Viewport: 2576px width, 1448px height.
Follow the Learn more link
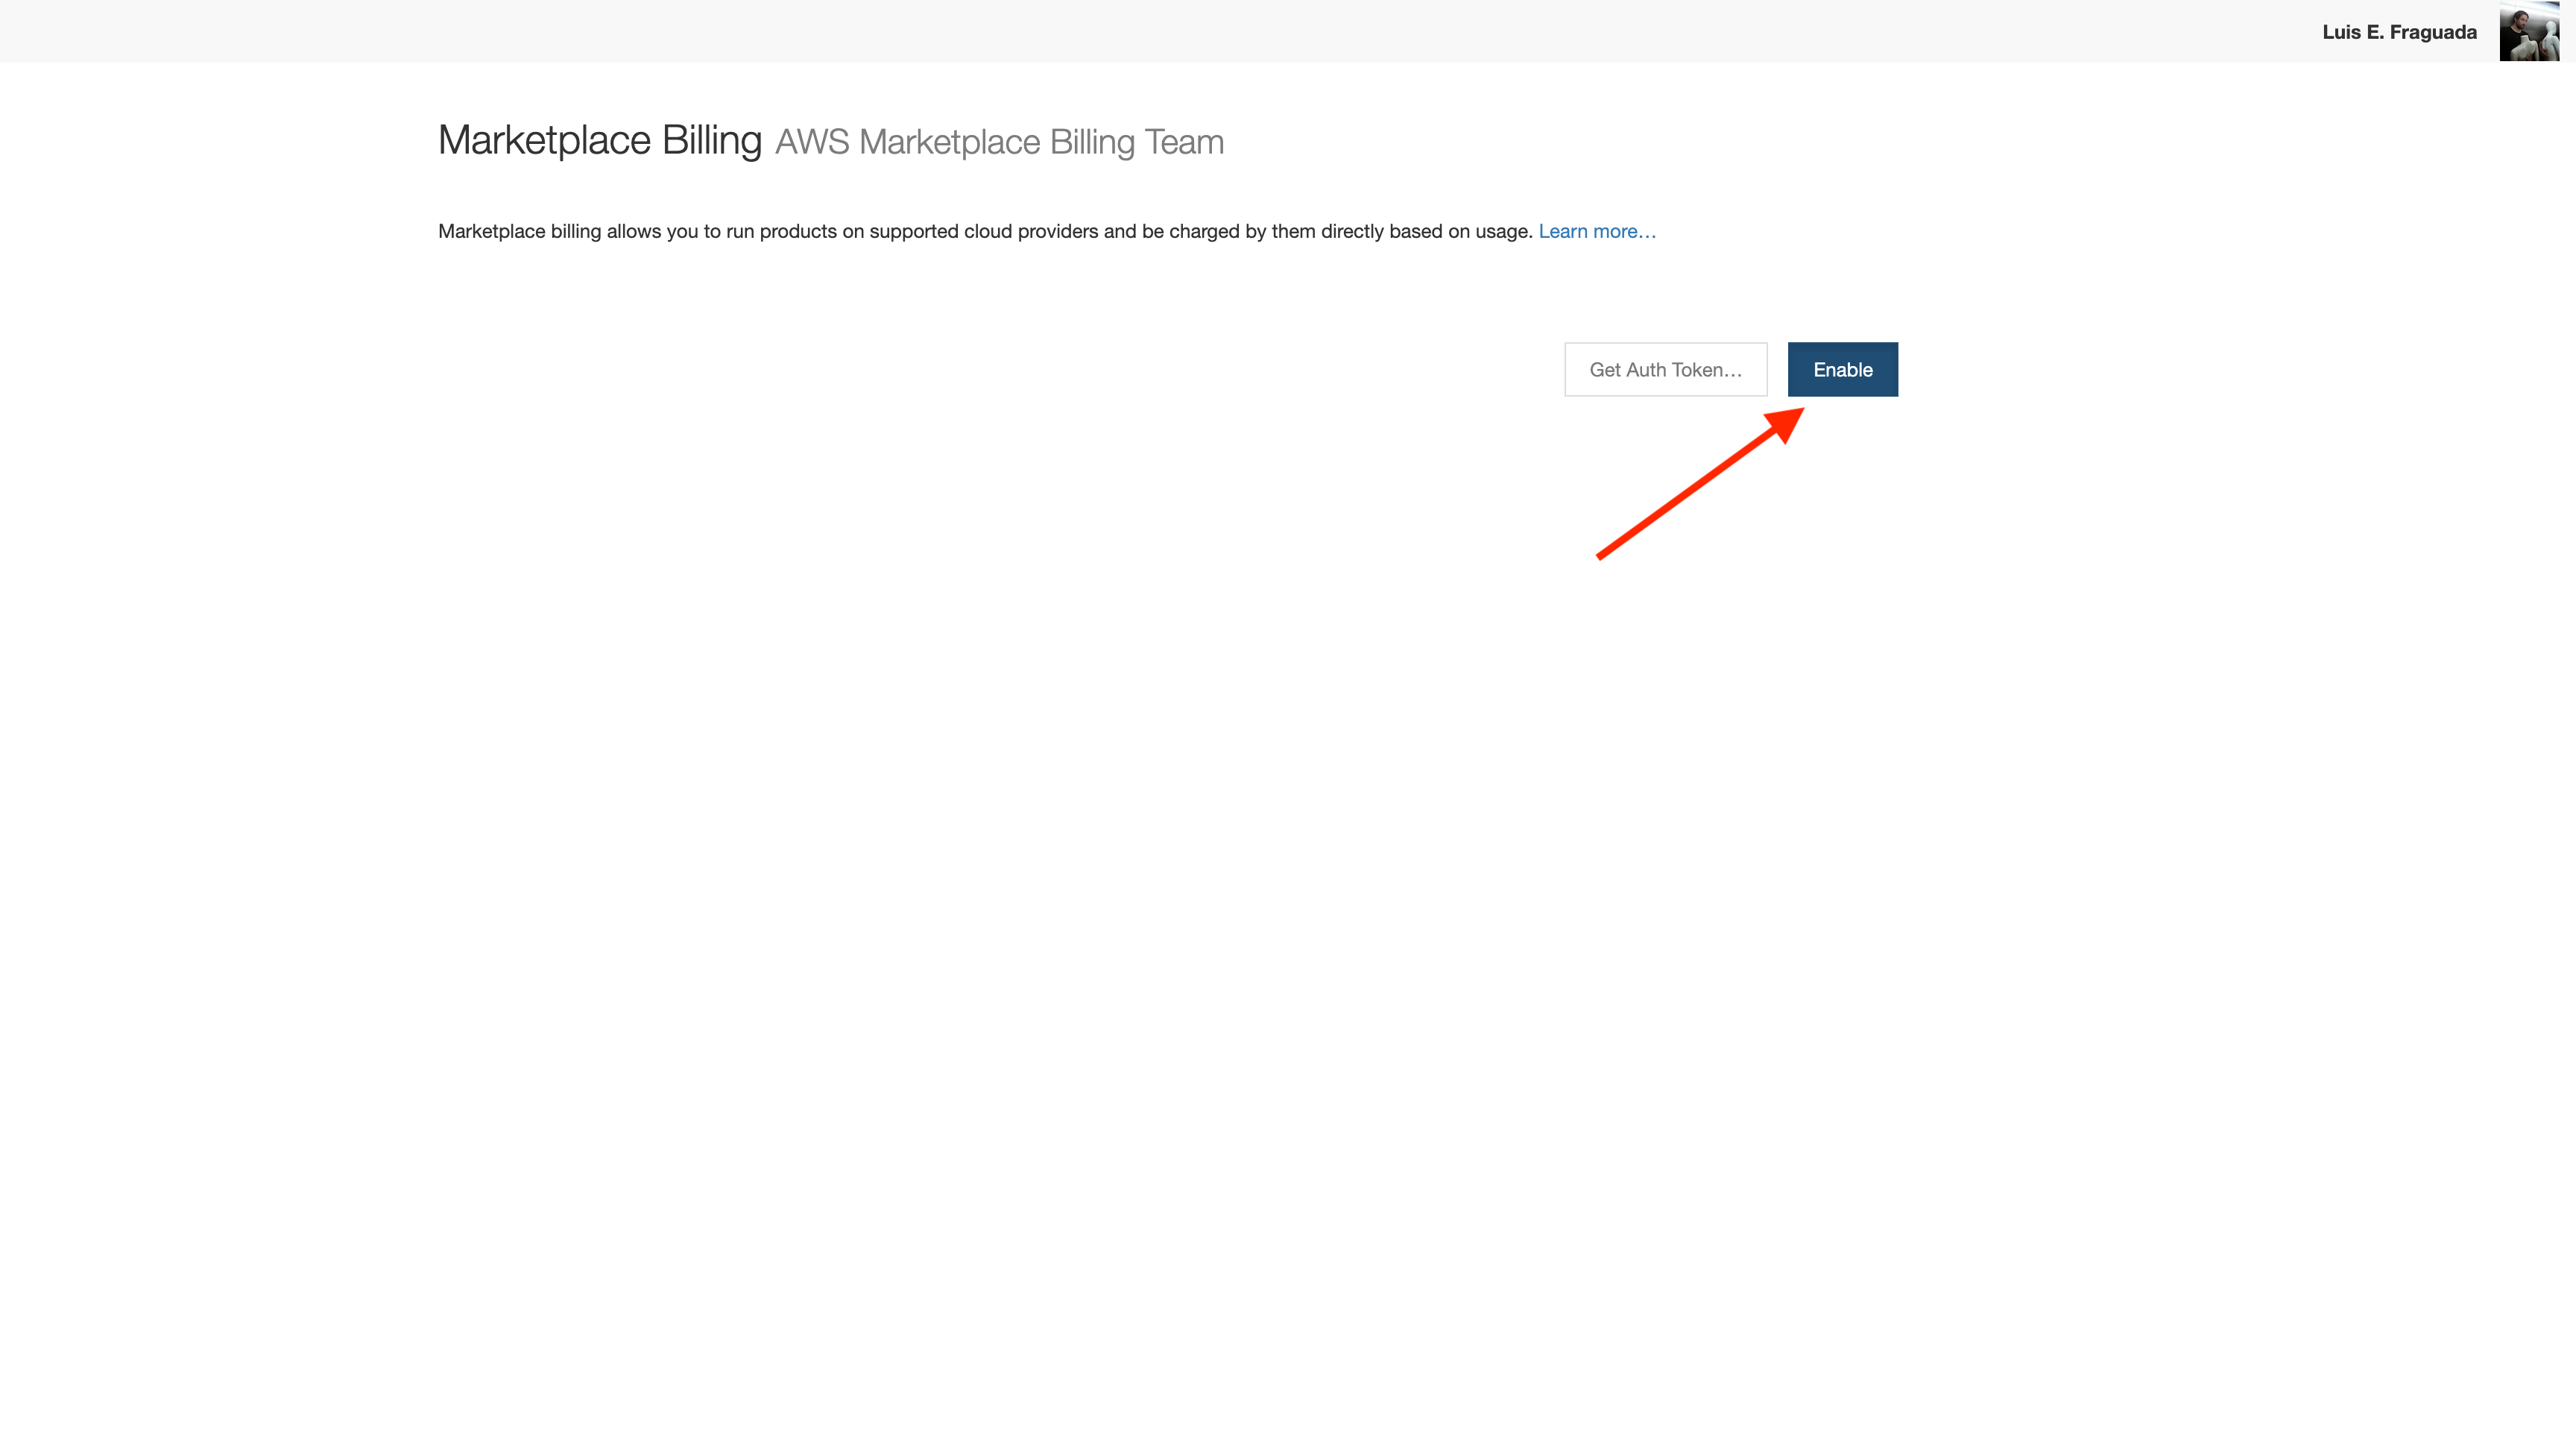tap(1597, 231)
